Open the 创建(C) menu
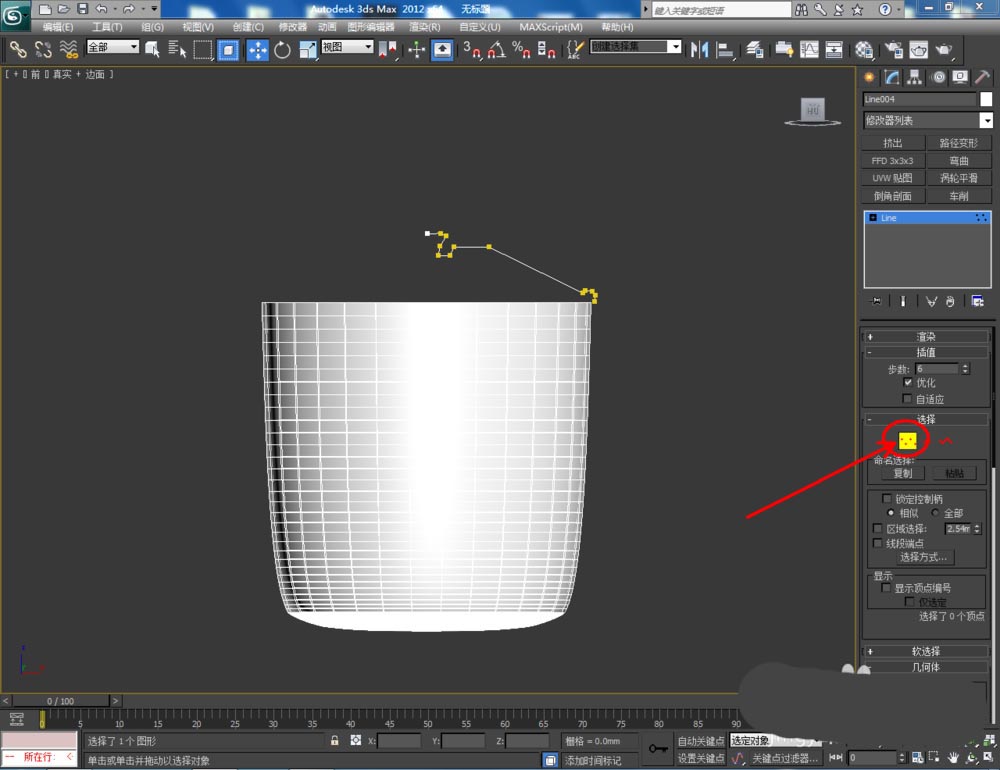This screenshot has height=770, width=1000. point(248,27)
